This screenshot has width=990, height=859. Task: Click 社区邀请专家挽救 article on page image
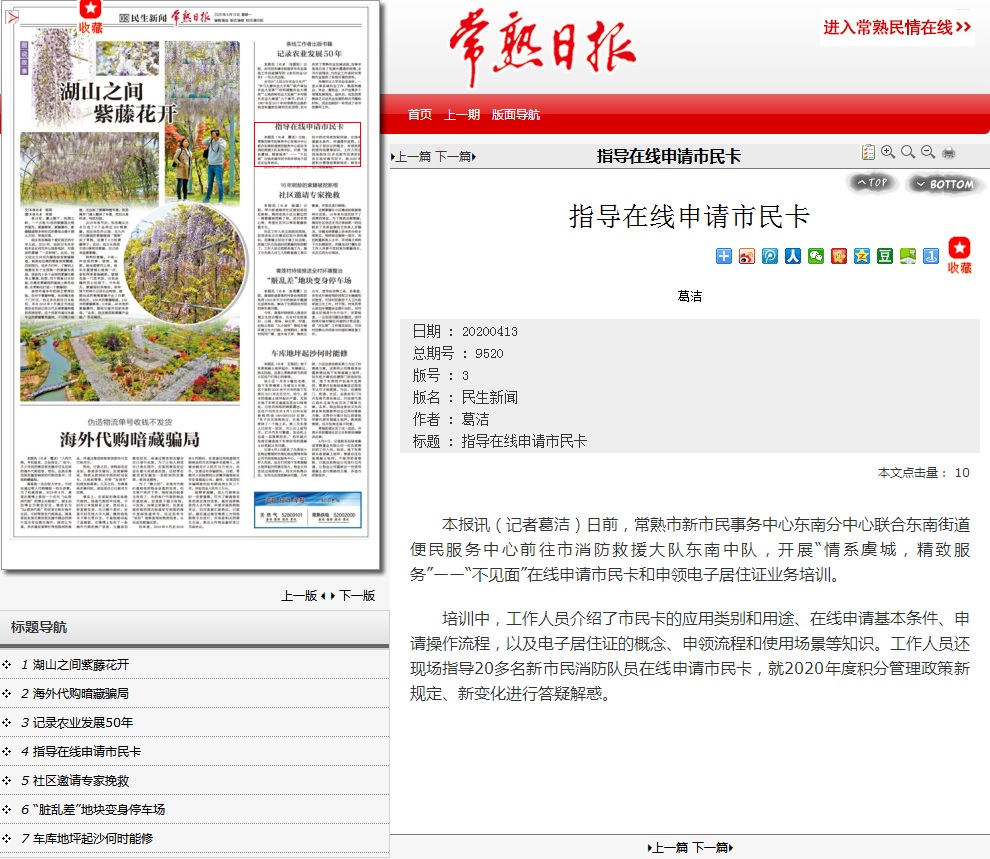click(x=309, y=218)
